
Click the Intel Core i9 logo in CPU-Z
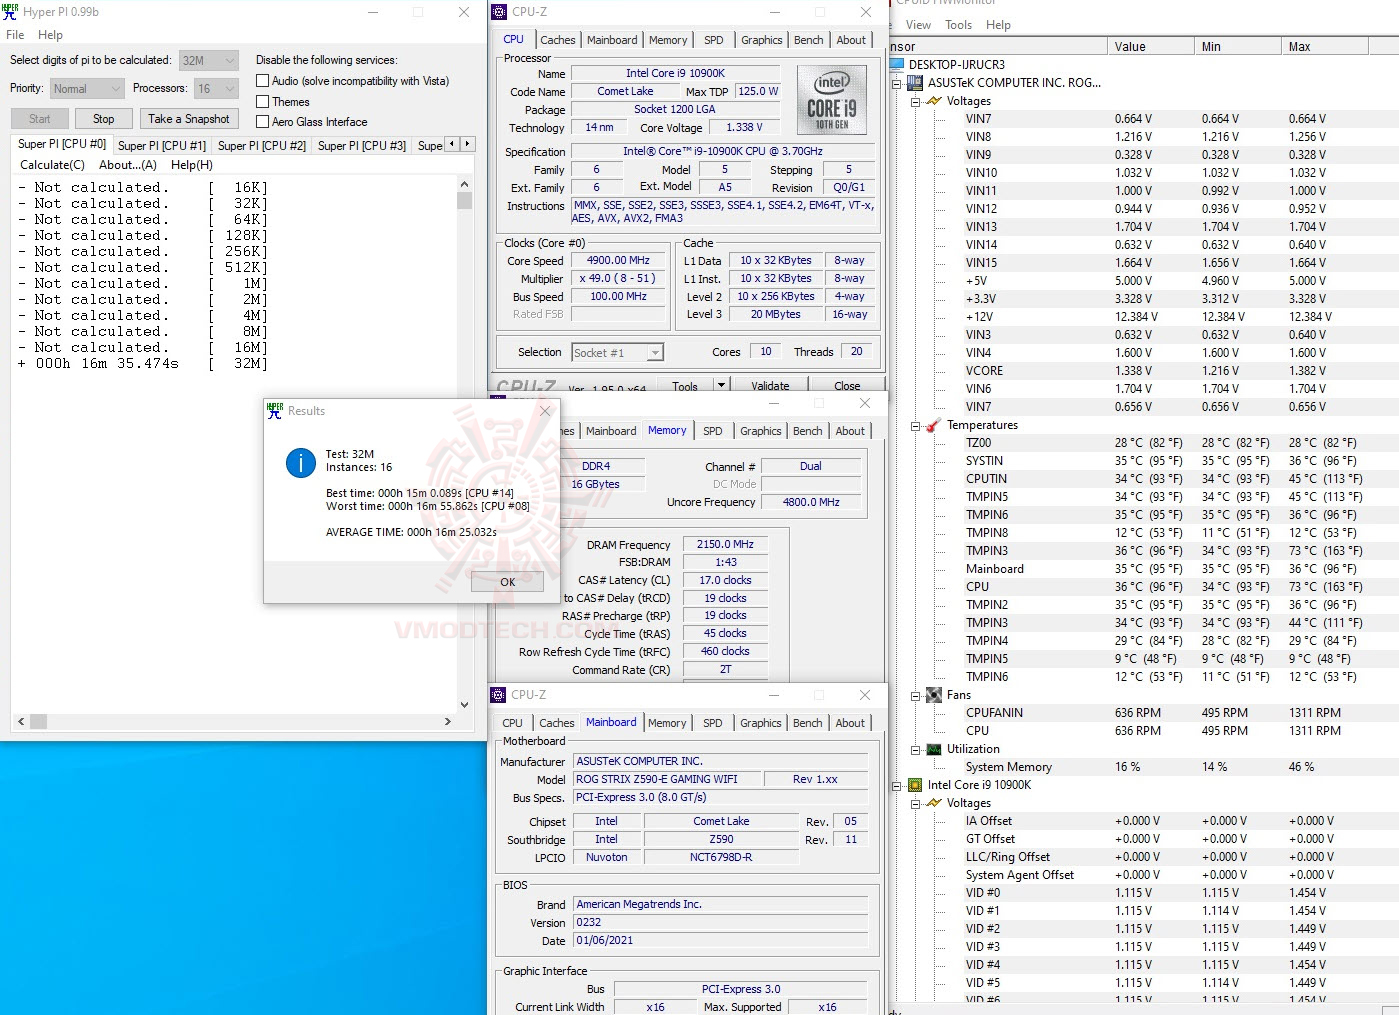pyautogui.click(x=832, y=100)
